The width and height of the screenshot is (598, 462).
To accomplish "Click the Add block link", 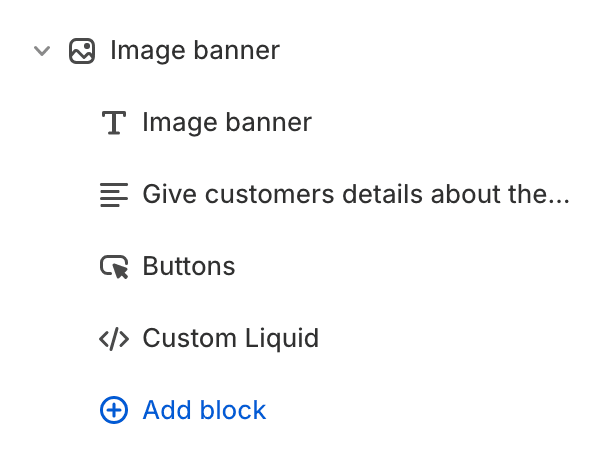I will click(204, 410).
